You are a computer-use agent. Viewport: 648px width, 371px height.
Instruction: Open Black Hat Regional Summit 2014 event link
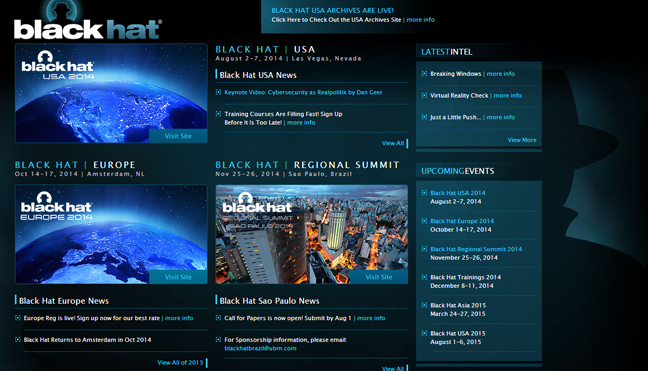(x=476, y=249)
